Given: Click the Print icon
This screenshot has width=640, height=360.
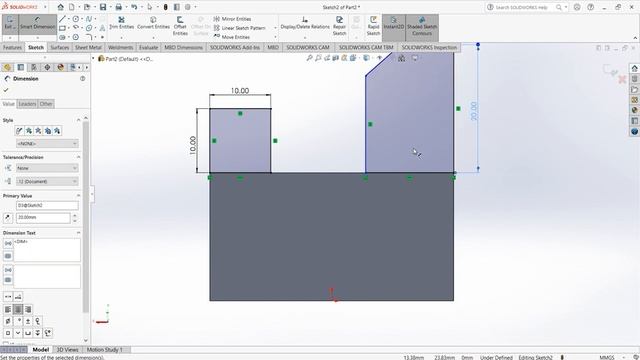Looking at the screenshot, I should [x=118, y=7].
